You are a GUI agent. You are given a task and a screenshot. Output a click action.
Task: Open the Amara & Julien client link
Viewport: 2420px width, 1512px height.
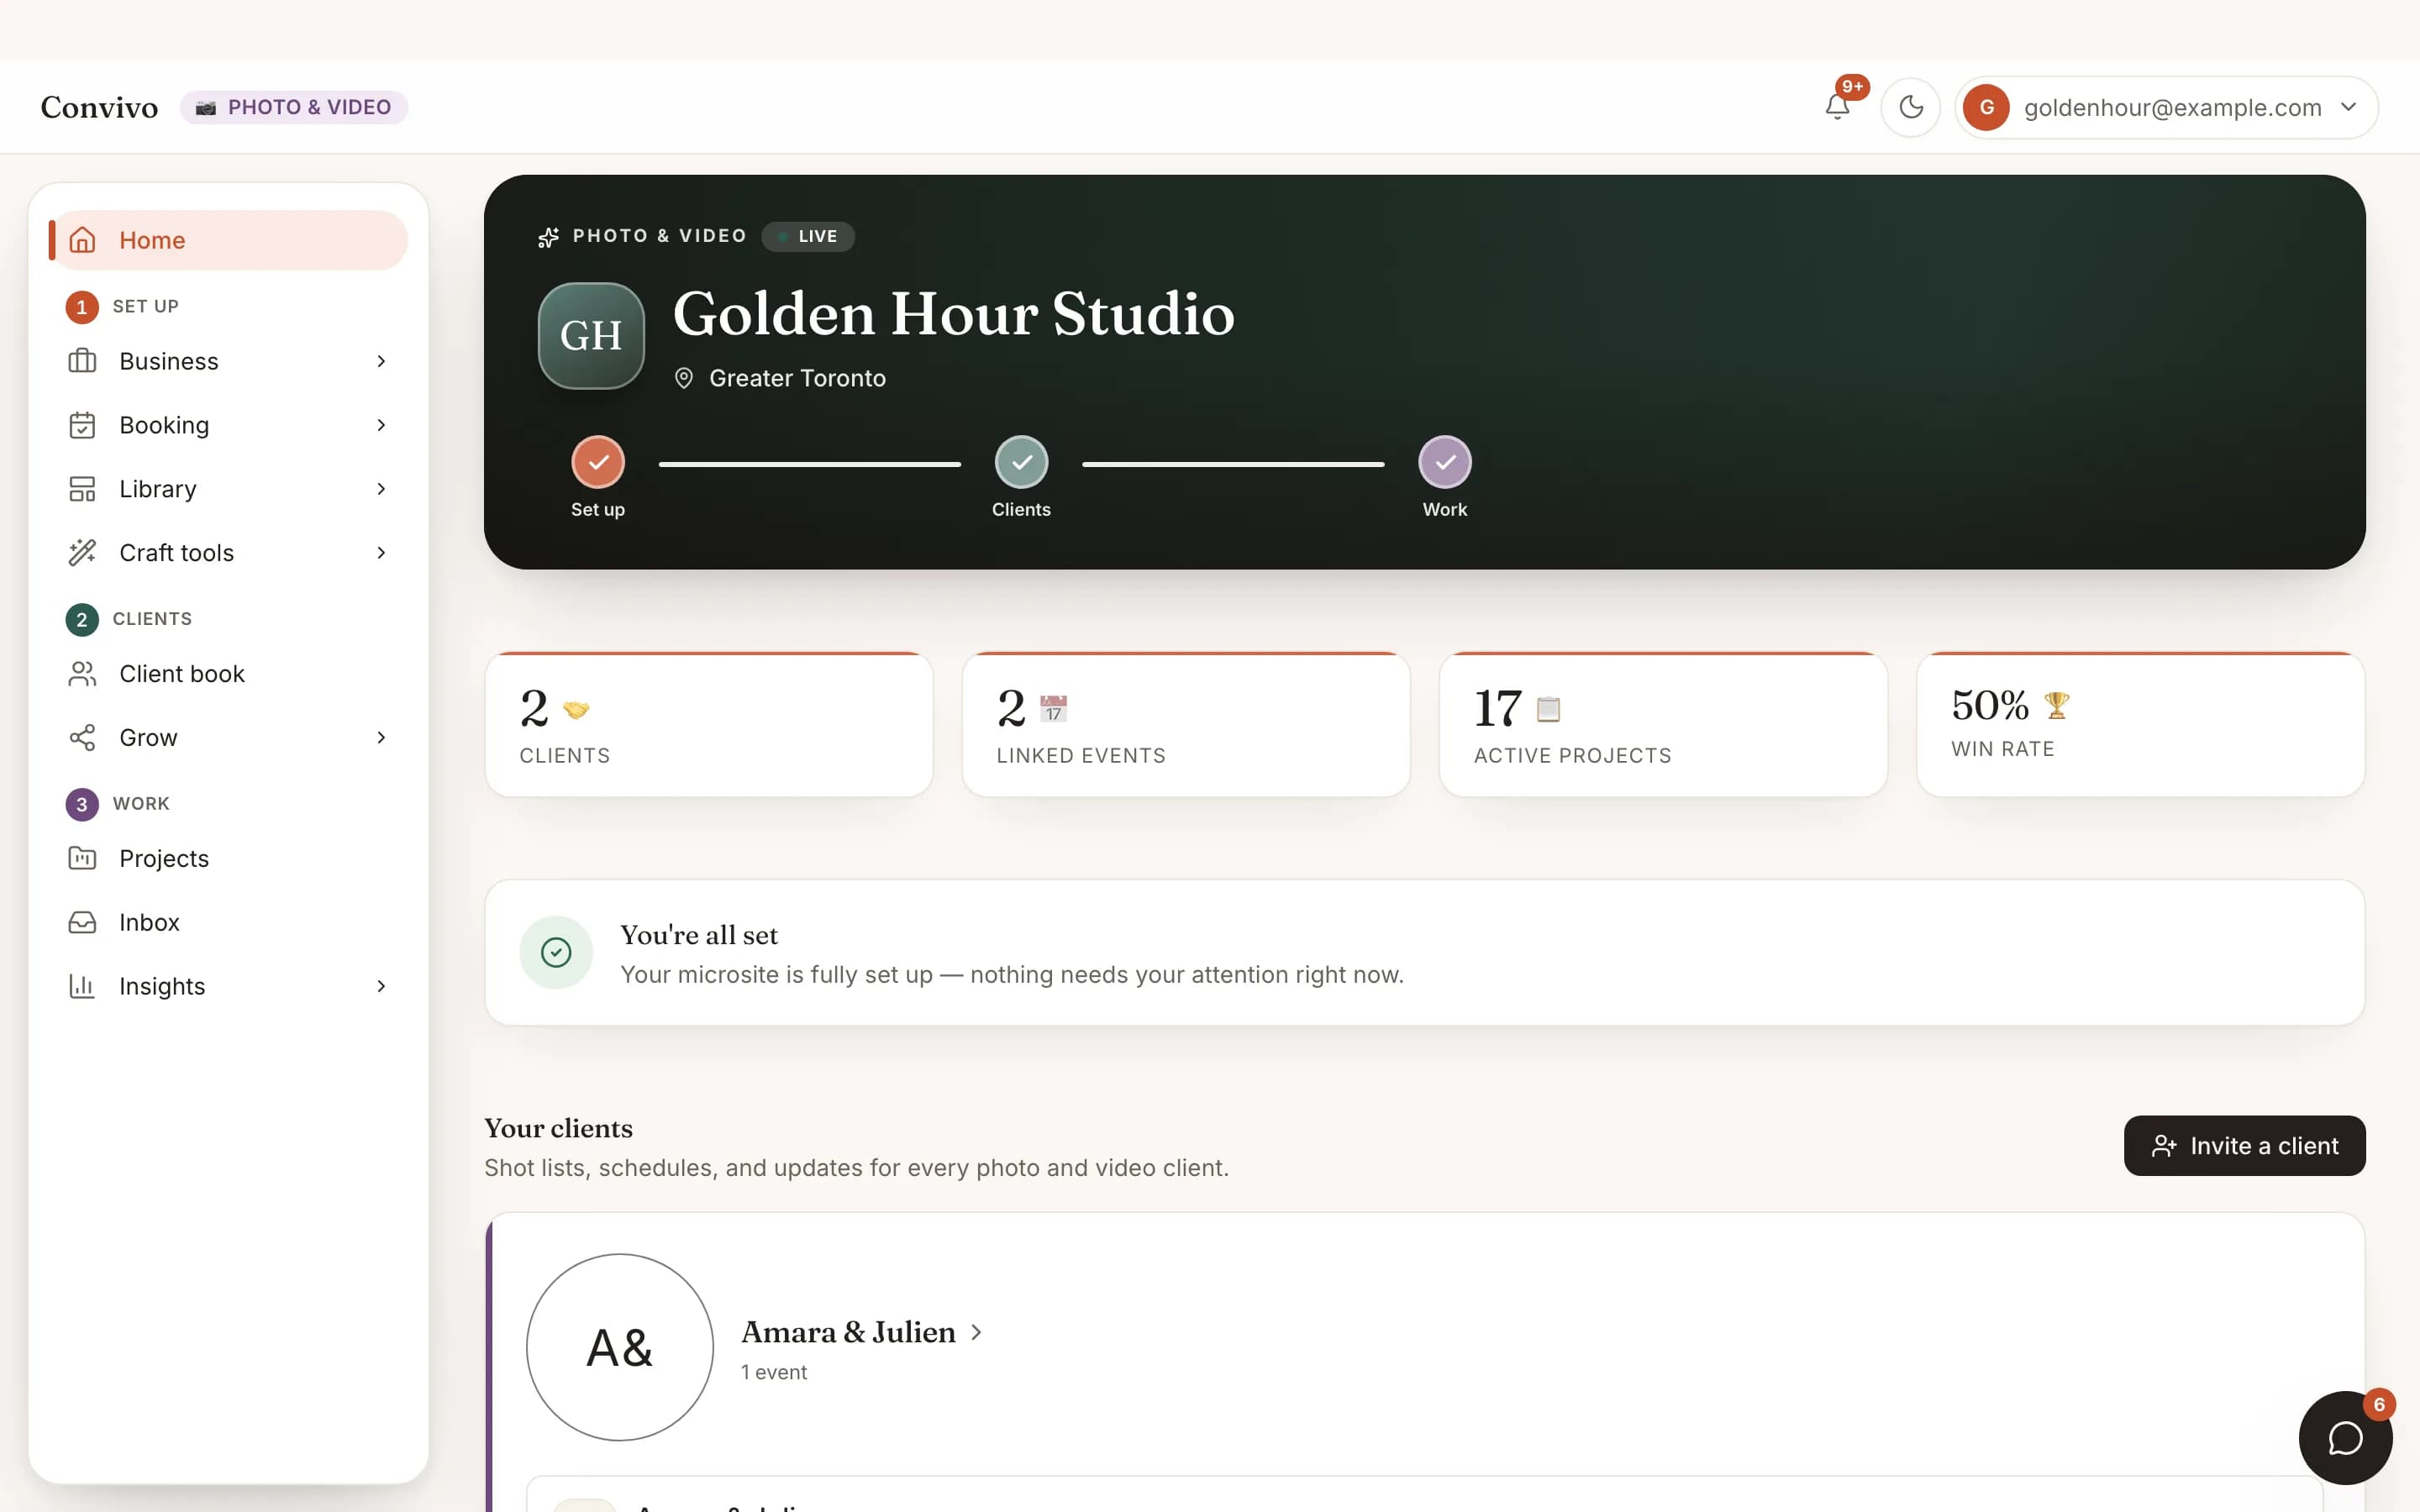tap(861, 1332)
